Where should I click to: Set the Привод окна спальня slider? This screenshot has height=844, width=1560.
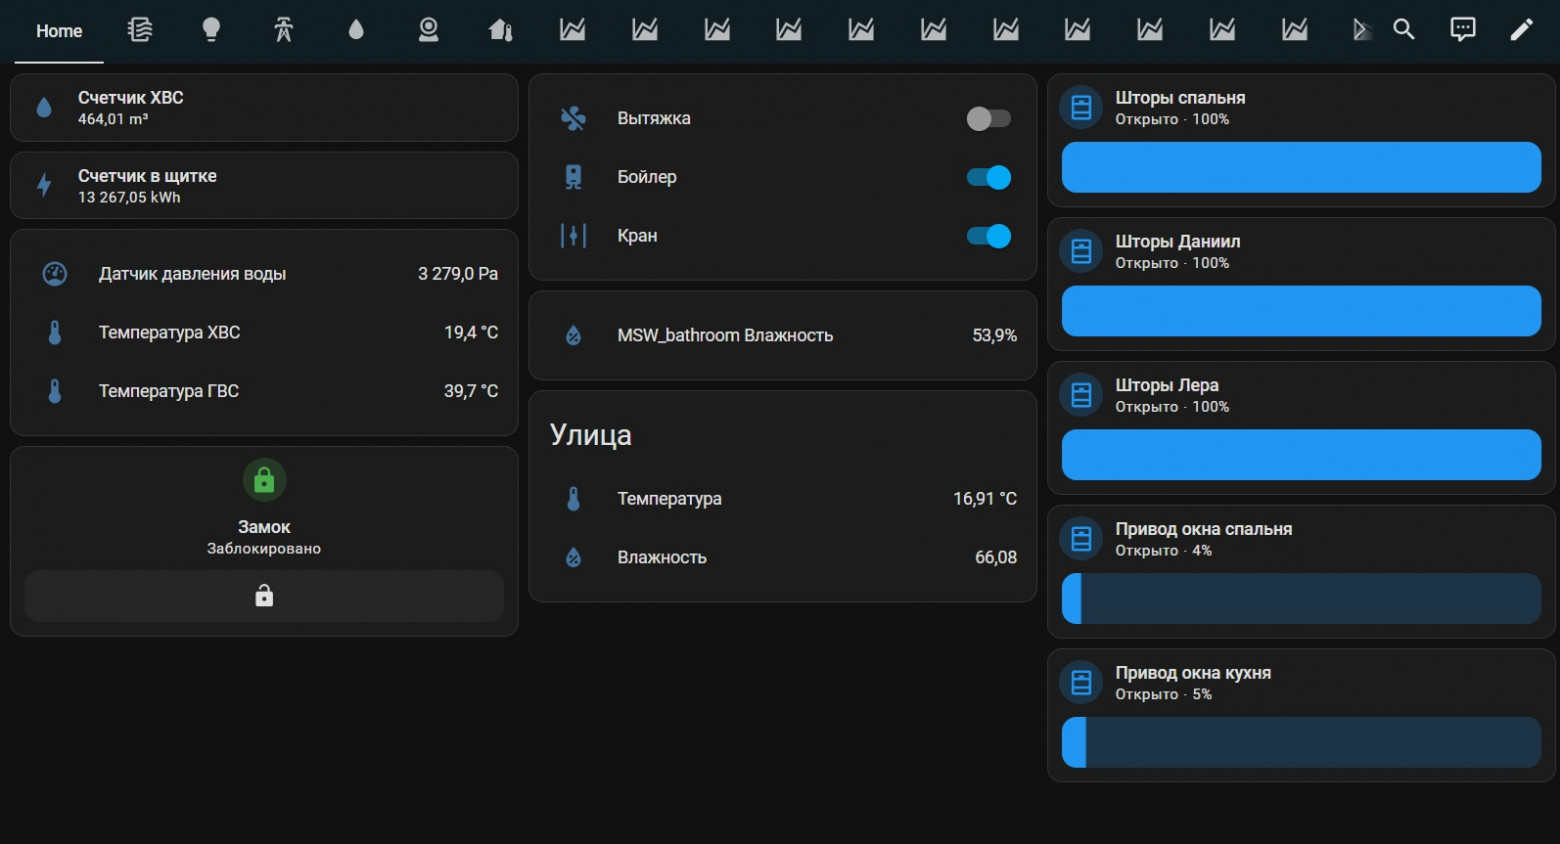pos(1300,599)
